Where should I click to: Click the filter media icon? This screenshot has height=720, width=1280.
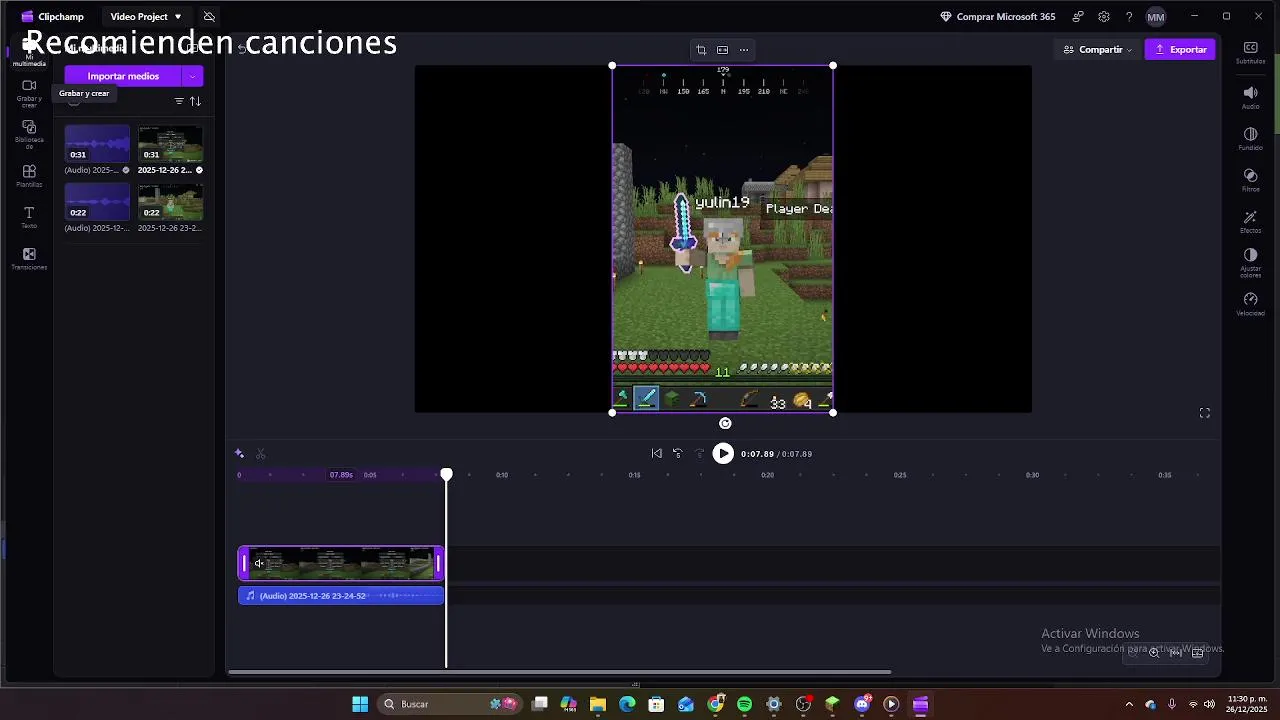[179, 101]
